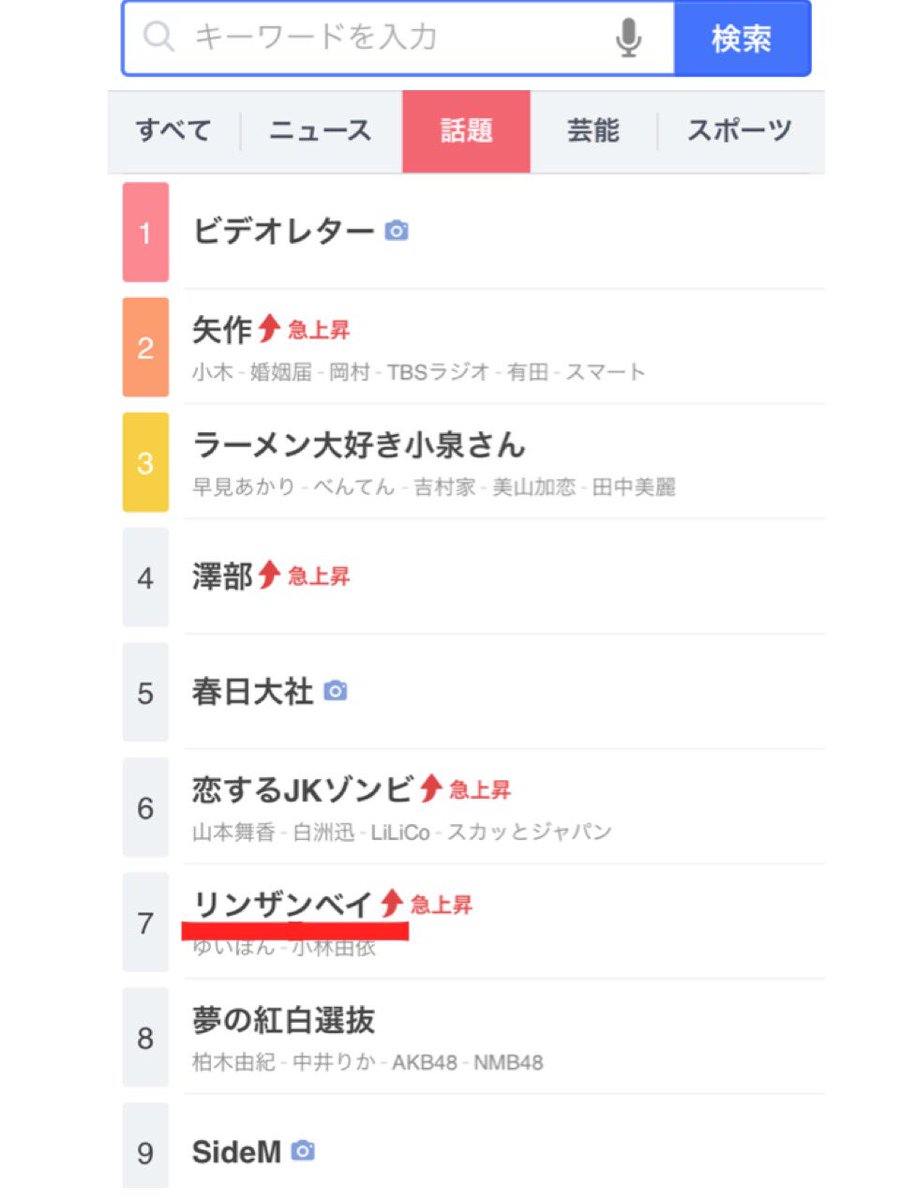Open the リンザンベイ trending topic
Viewport: 900px width, 1200px height.
(283, 904)
